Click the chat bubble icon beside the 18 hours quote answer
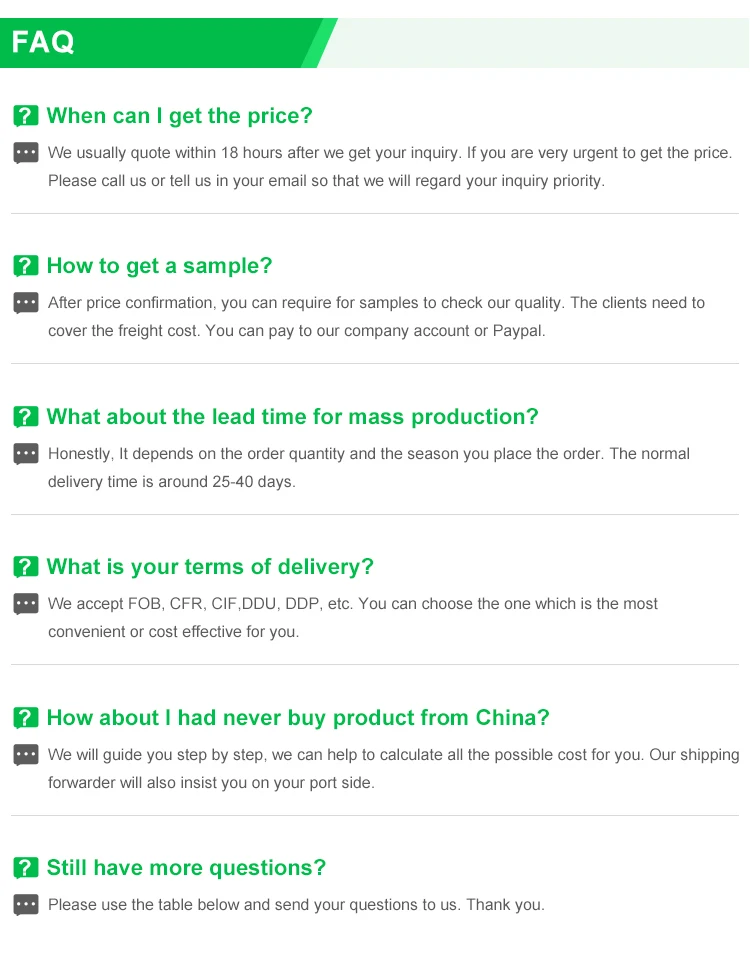This screenshot has width=750, height=954. pos(26,153)
